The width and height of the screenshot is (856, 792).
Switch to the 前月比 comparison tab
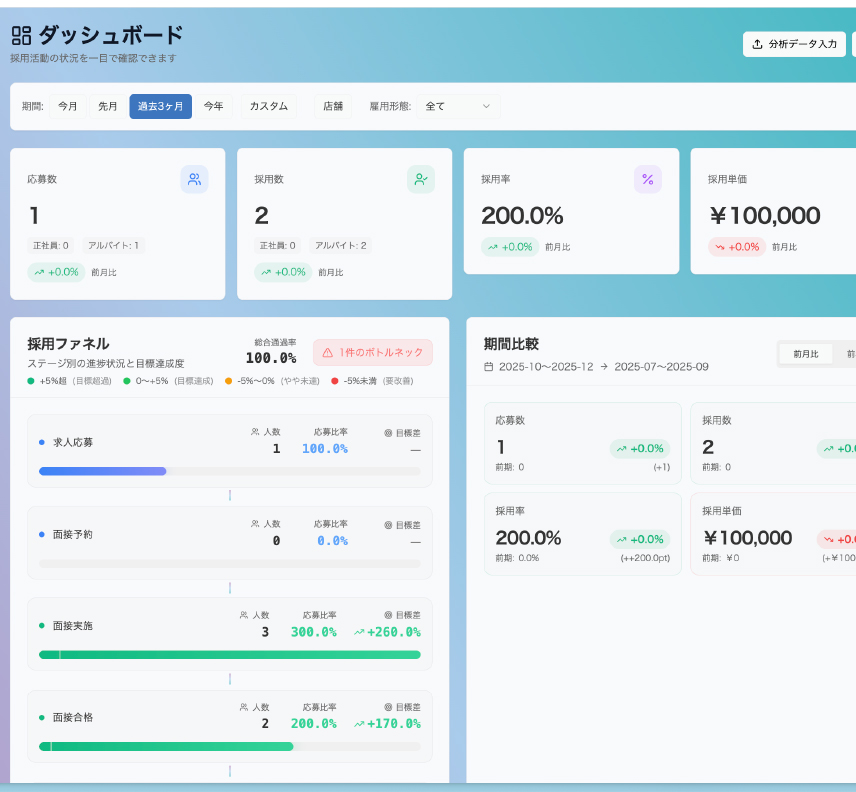tap(806, 354)
